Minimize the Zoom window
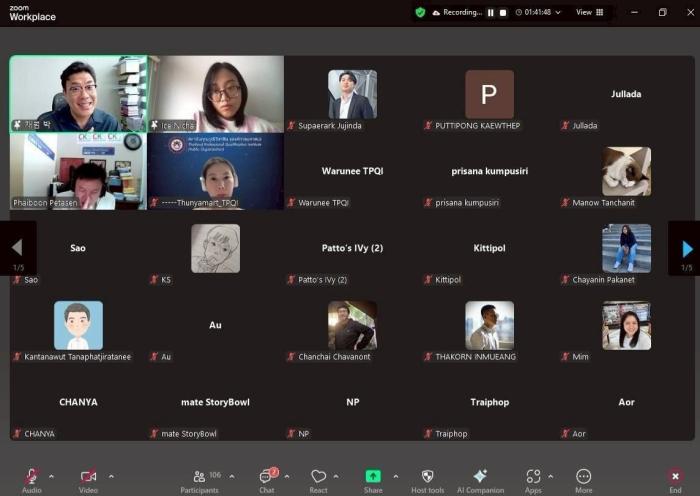The width and height of the screenshot is (700, 496). (x=634, y=13)
